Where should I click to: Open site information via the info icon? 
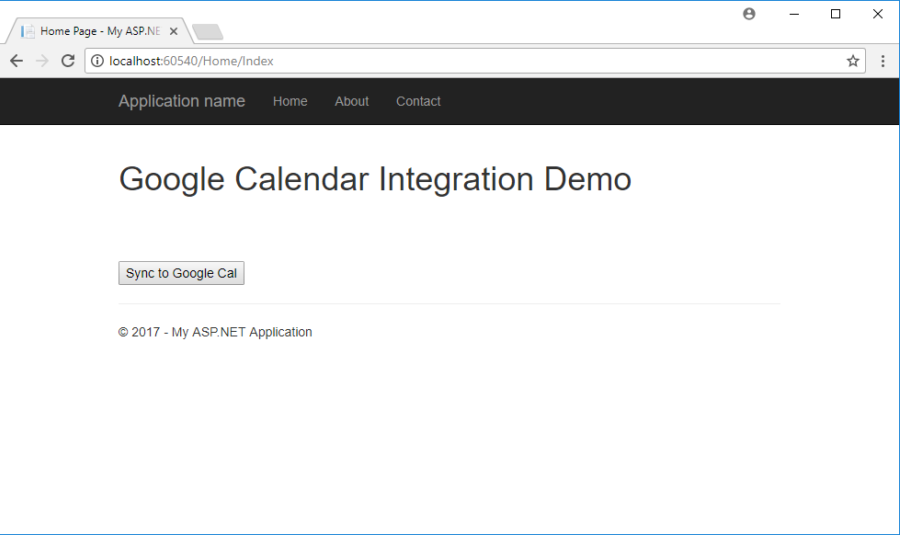[x=98, y=61]
